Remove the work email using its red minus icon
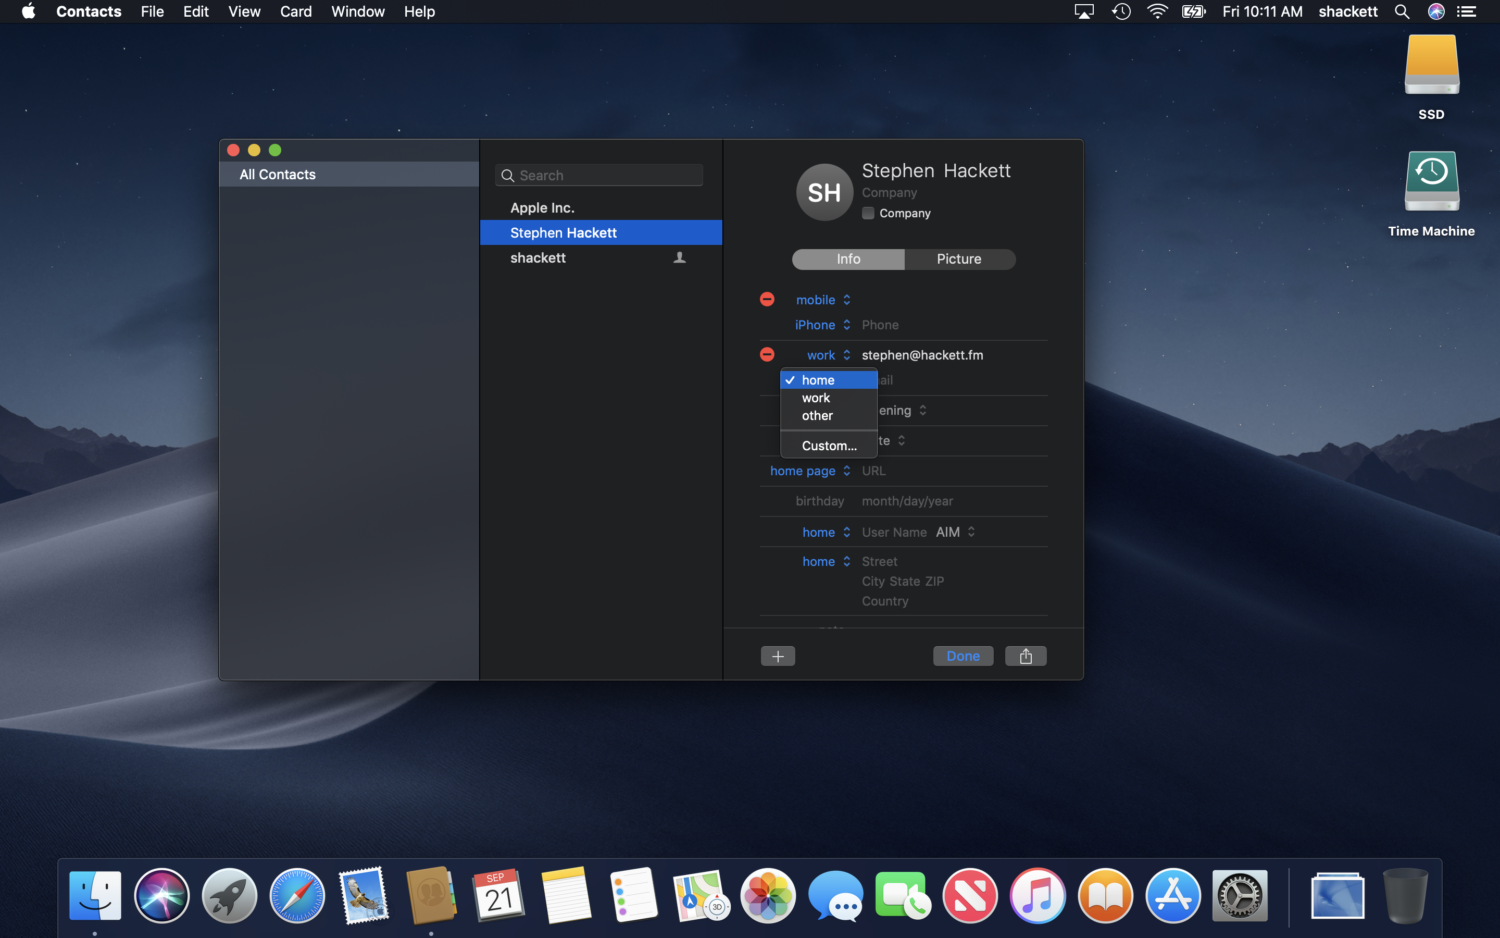Image resolution: width=1500 pixels, height=938 pixels. click(x=767, y=354)
